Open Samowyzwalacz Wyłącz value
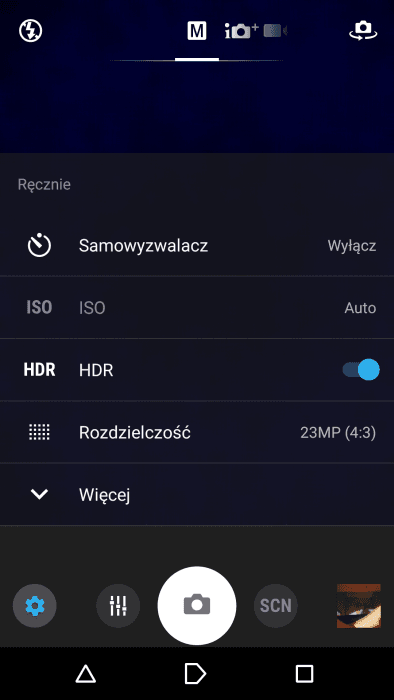 352,246
